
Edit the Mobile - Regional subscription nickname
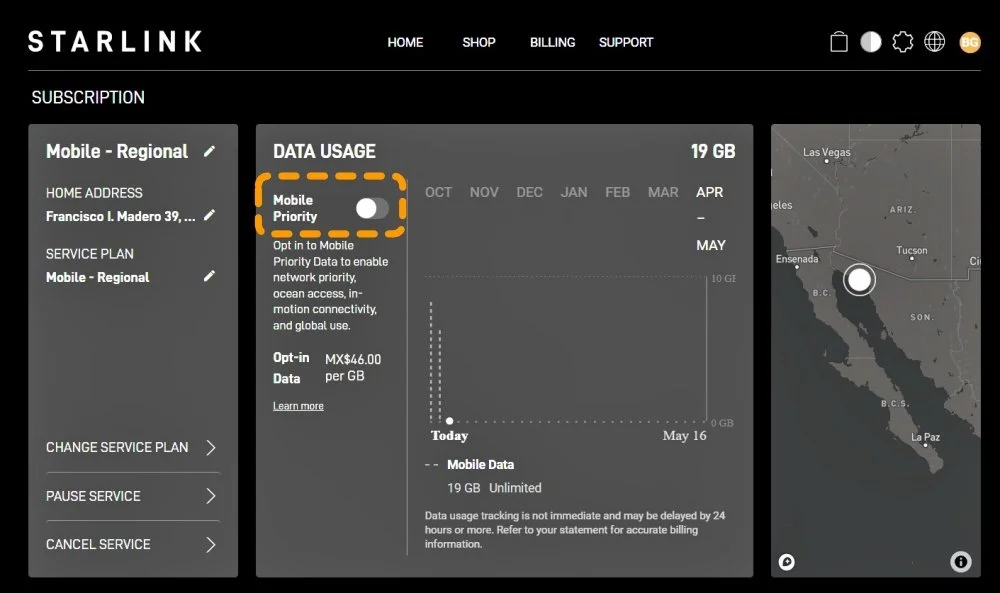pyautogui.click(x=209, y=152)
